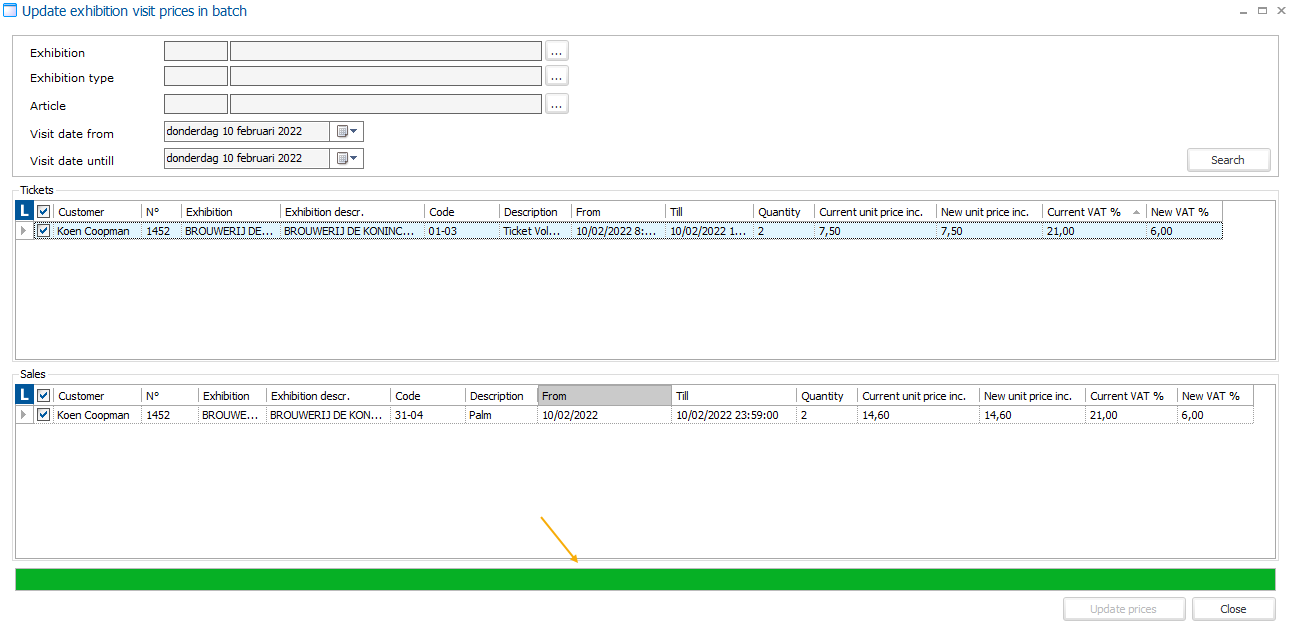This screenshot has width=1290, height=626.
Task: Open the Exhibition type lookup ellipsis button
Action: [557, 76]
